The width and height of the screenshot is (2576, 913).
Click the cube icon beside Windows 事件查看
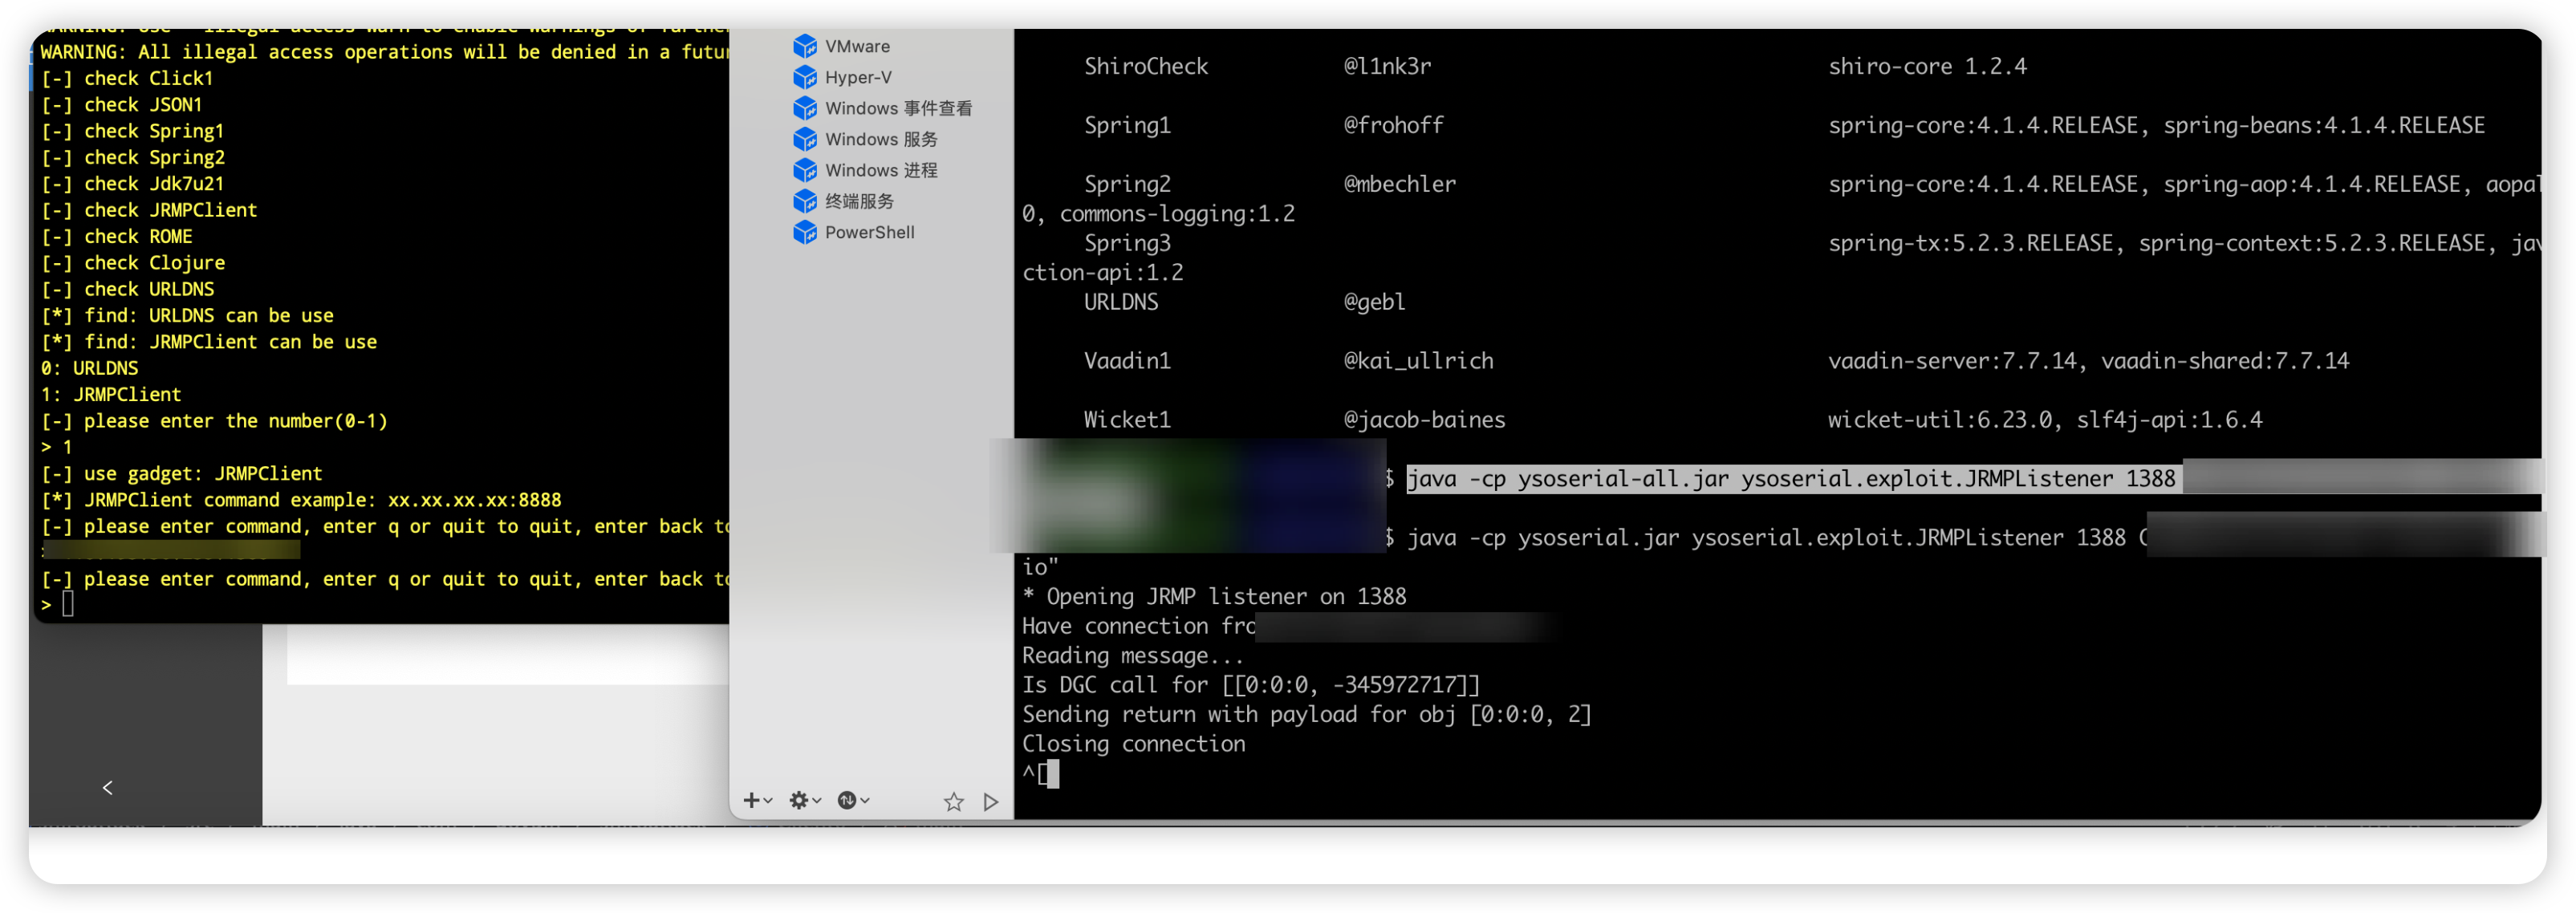tap(804, 108)
